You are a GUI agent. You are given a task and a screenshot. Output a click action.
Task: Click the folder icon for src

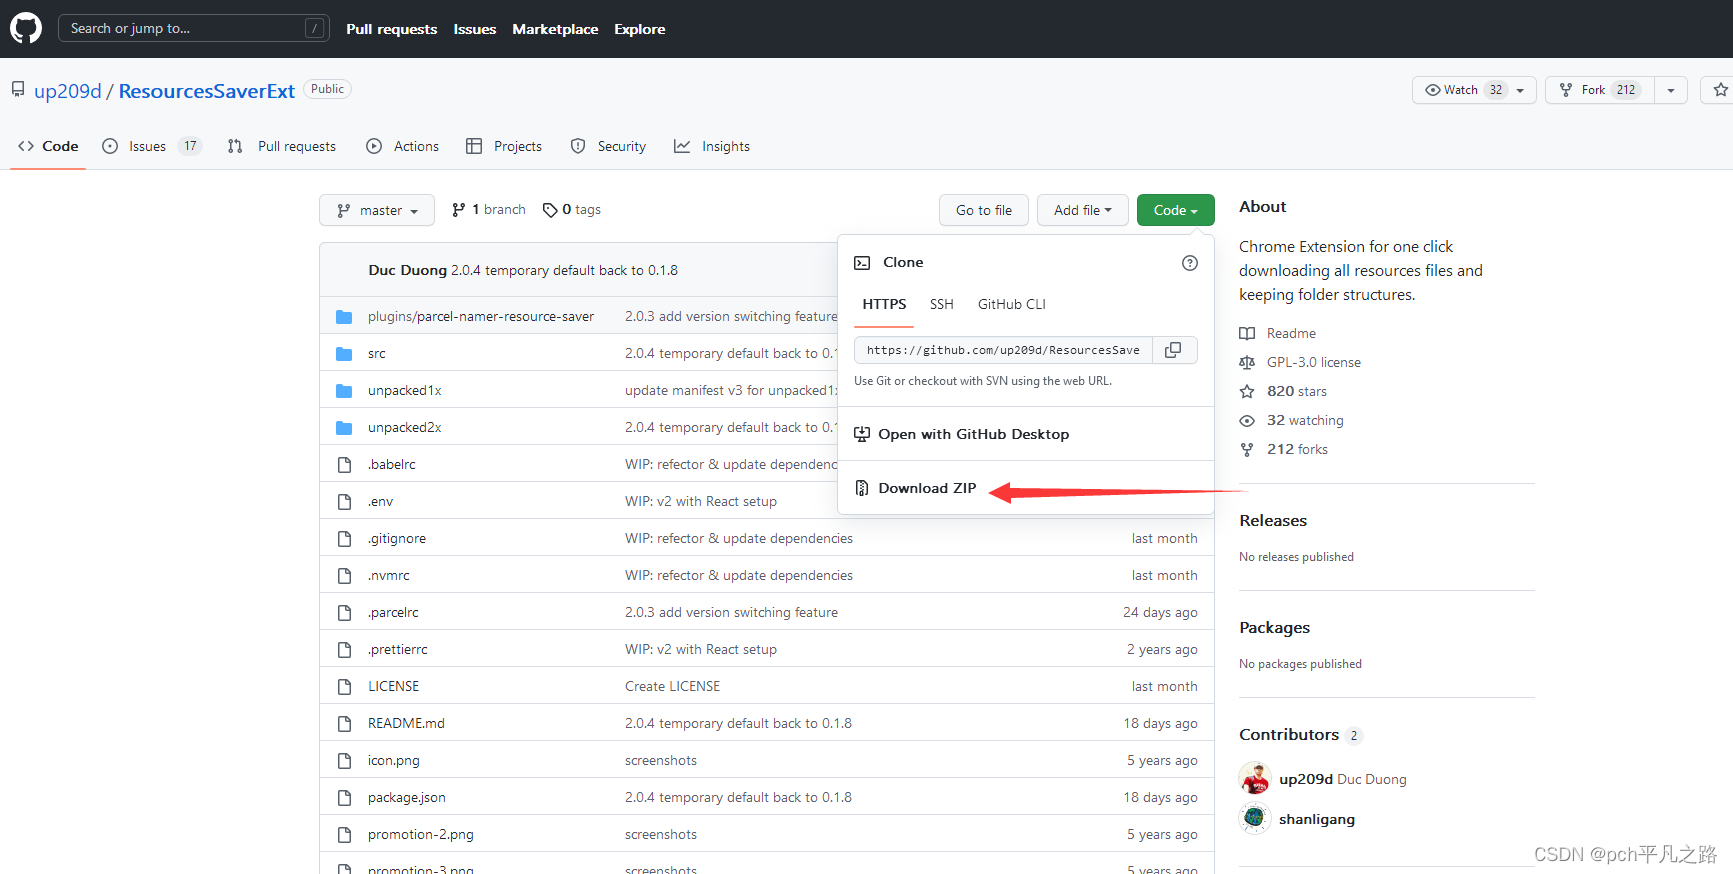(x=344, y=354)
